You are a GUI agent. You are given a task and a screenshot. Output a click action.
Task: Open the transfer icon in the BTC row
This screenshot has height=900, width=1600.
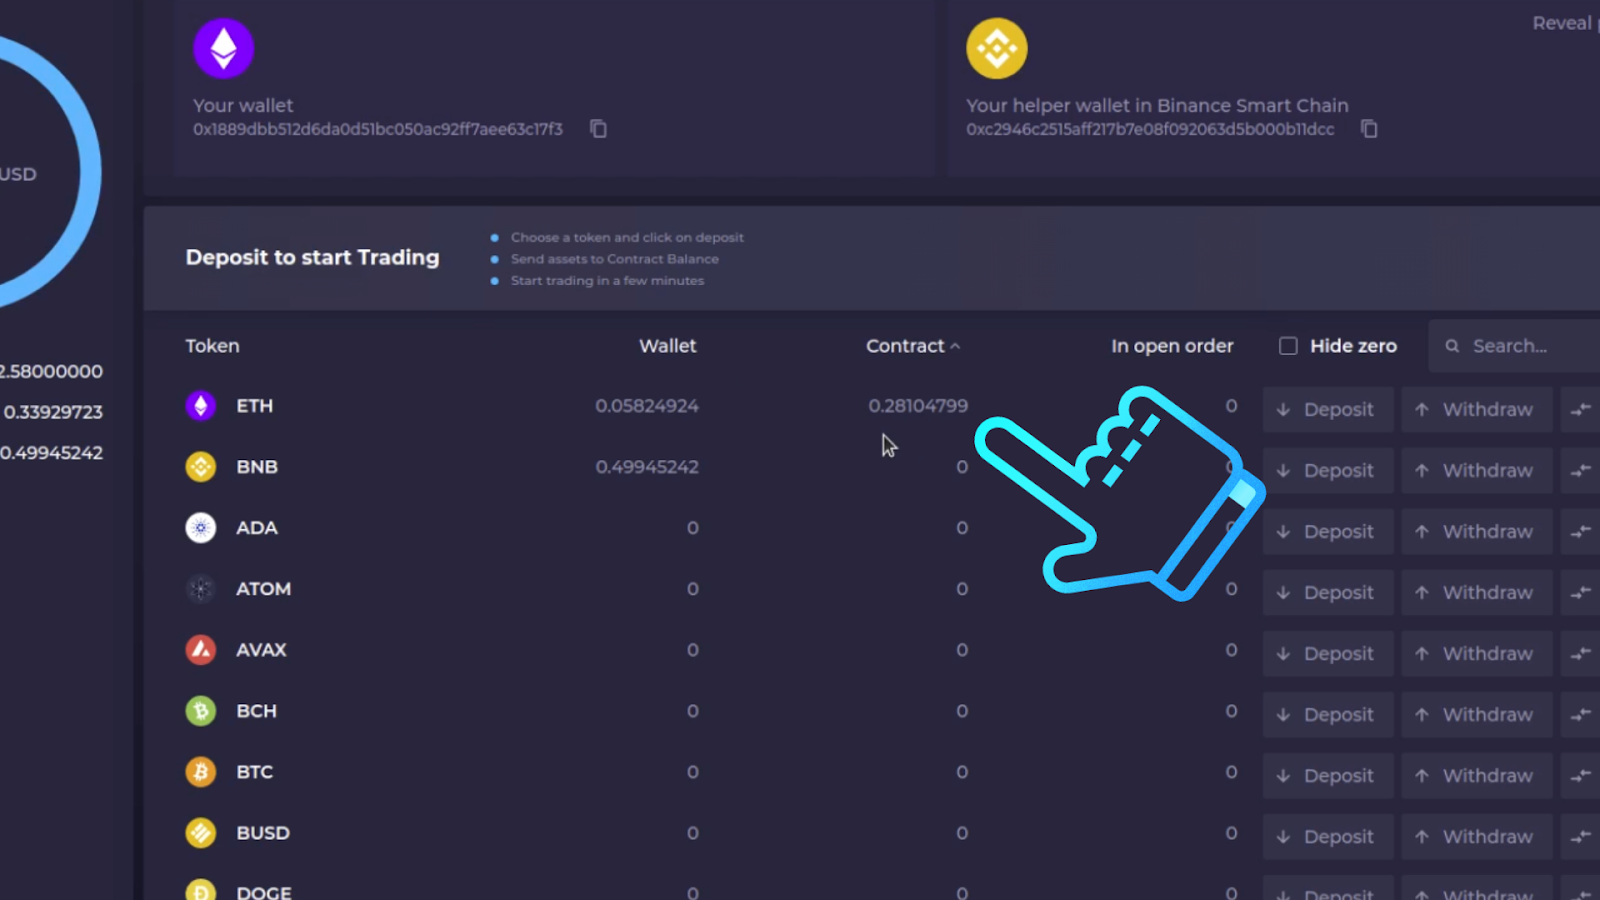[1581, 775]
